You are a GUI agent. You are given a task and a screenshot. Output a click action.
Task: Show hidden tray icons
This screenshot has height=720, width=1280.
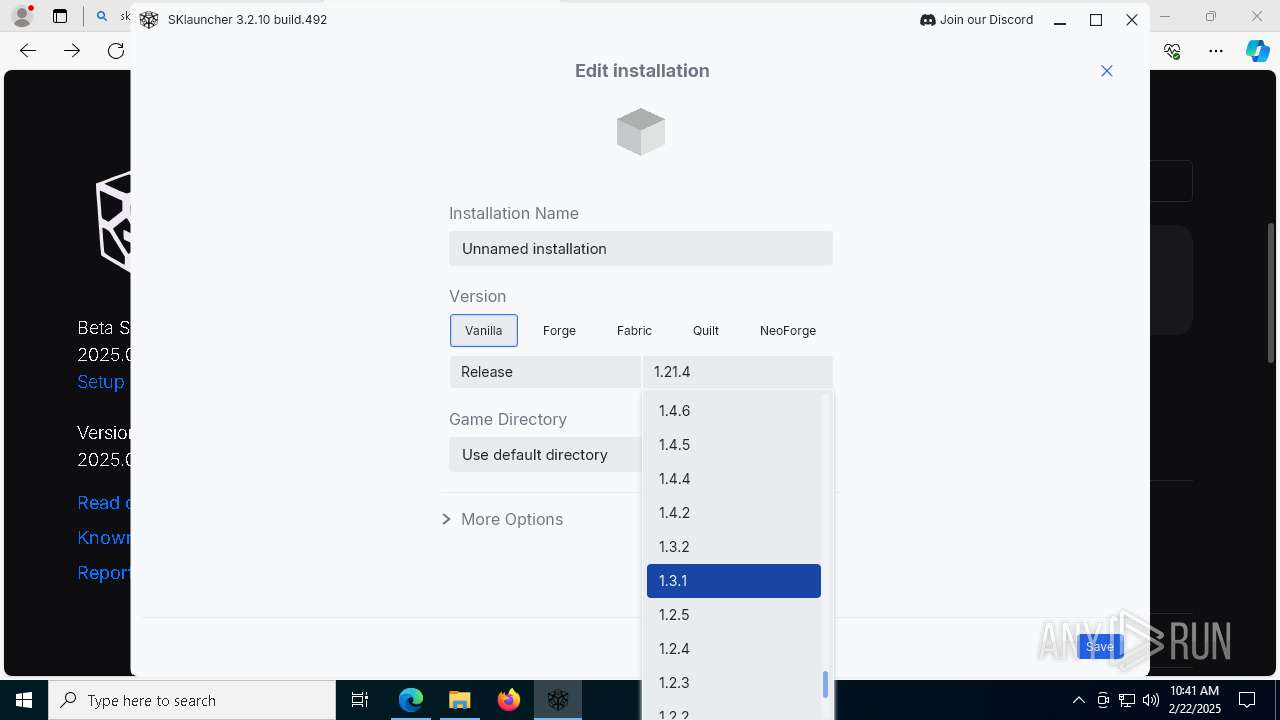[1078, 701]
